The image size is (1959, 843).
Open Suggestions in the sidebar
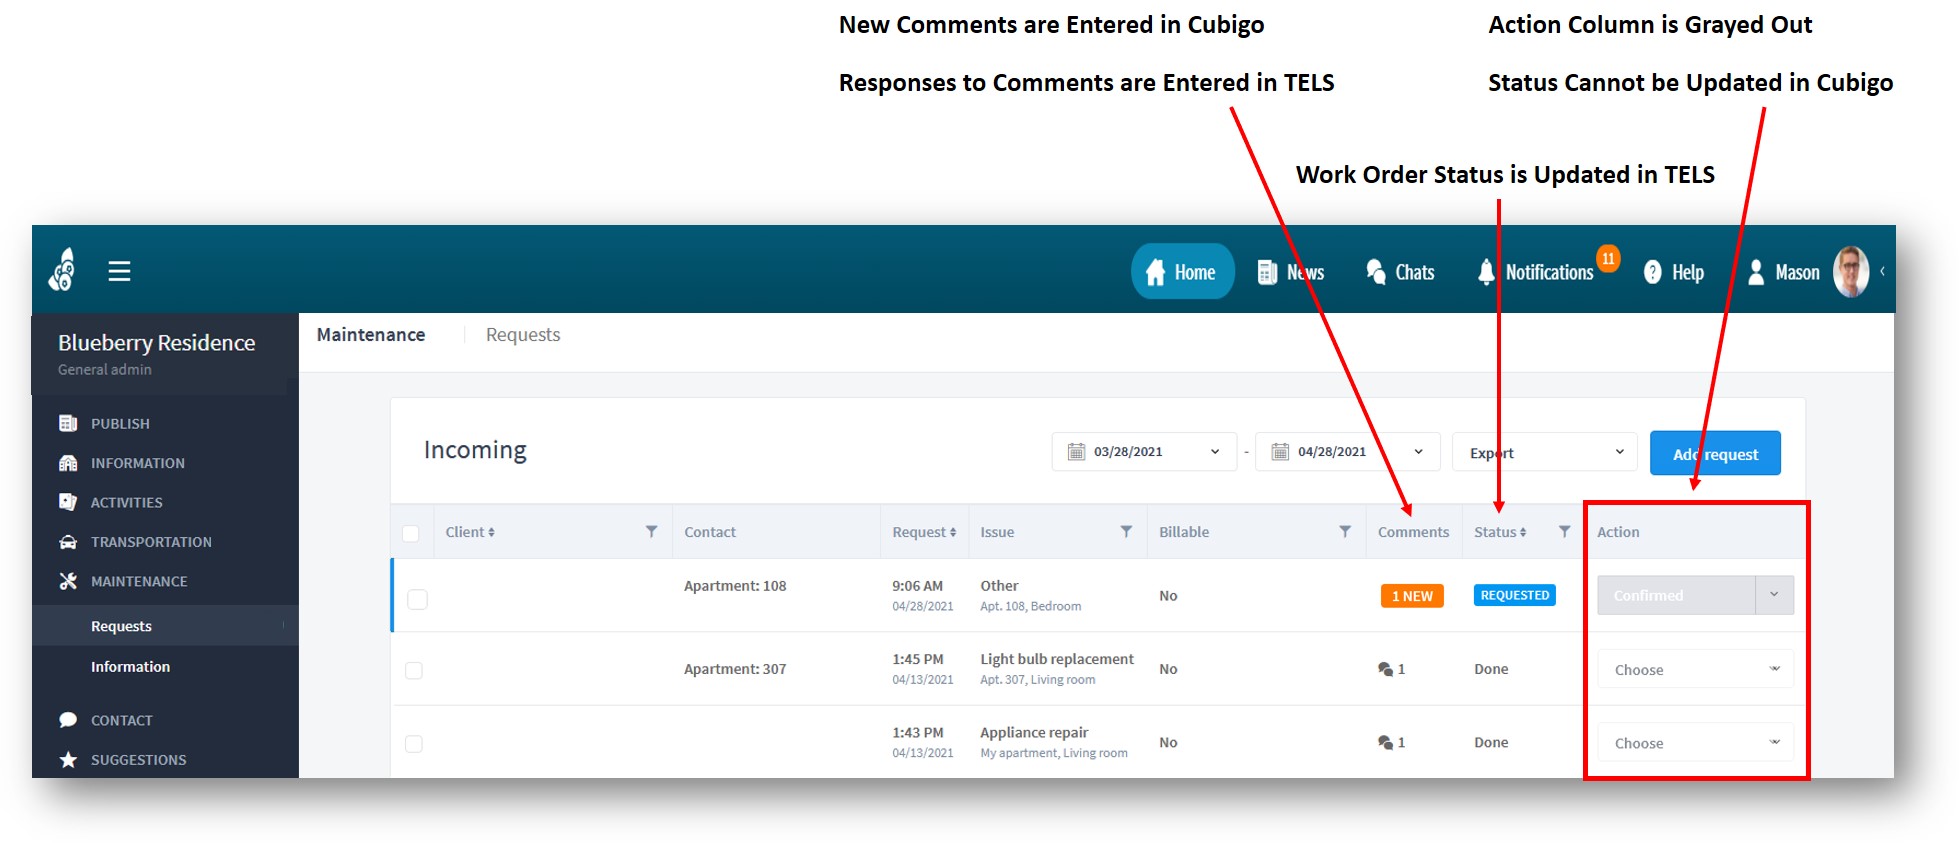pyautogui.click(x=139, y=760)
